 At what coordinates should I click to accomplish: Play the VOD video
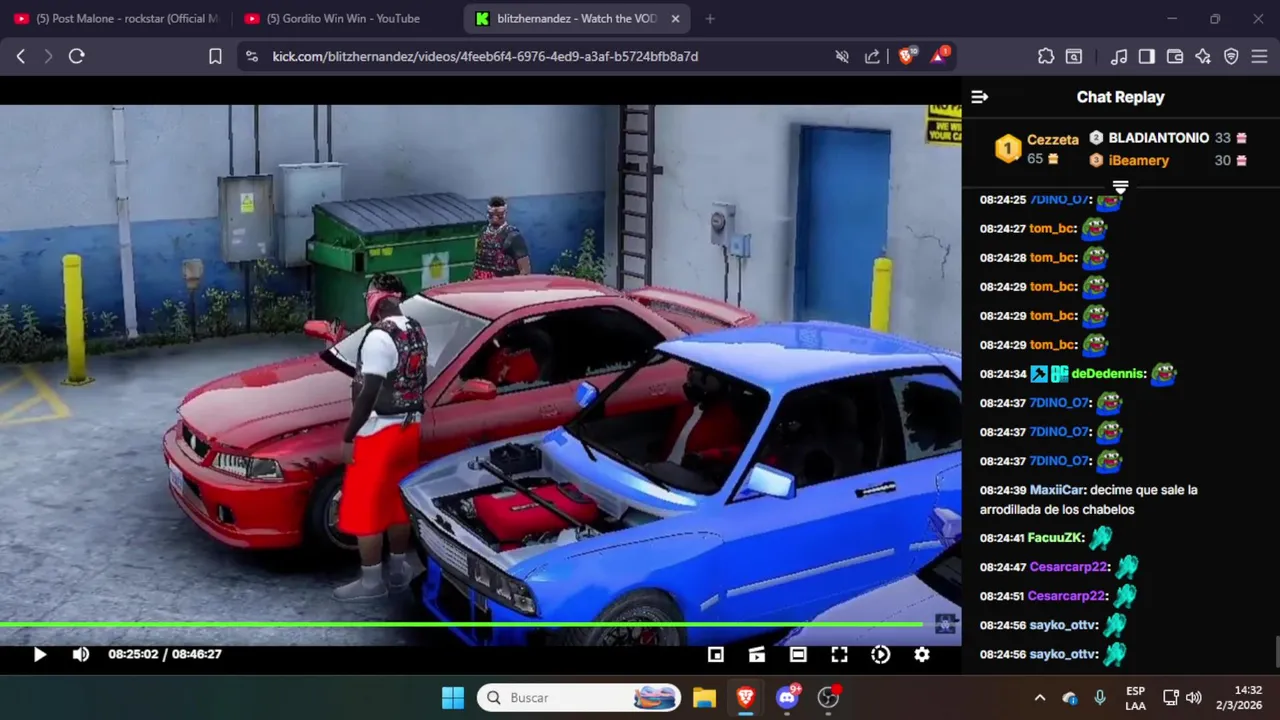click(40, 655)
